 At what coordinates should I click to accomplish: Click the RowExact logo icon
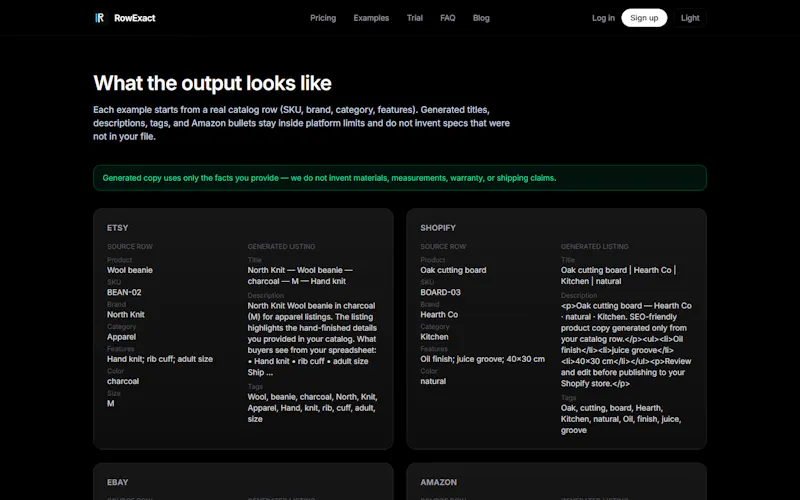point(99,18)
